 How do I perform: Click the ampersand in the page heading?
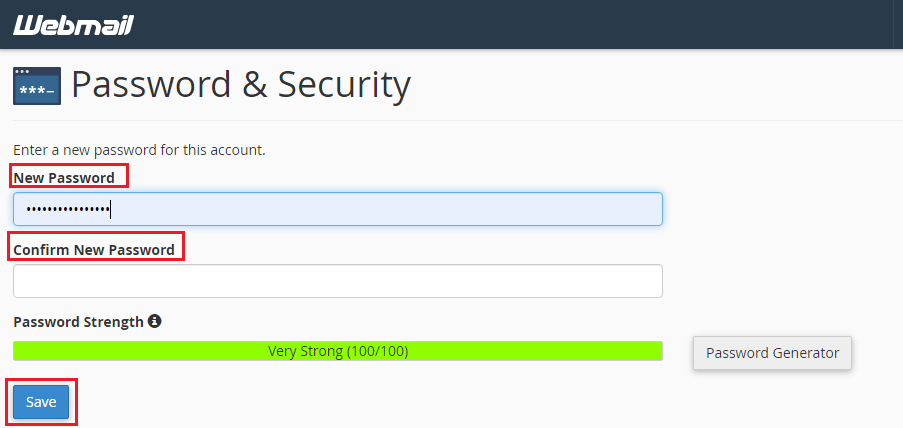(254, 85)
